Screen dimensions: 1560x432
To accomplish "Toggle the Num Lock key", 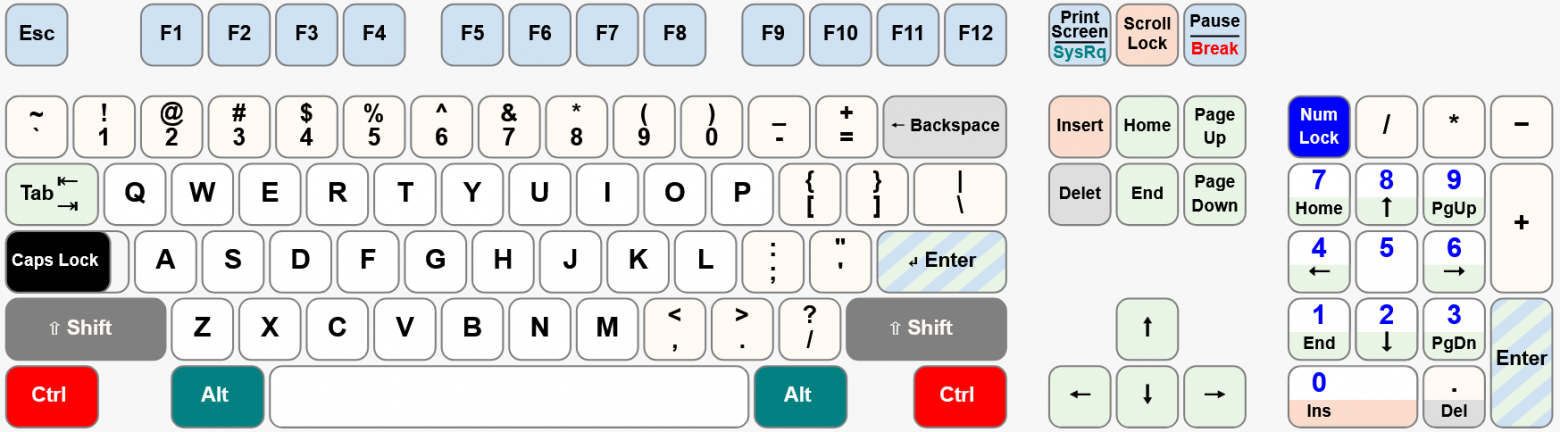I will pos(1318,127).
